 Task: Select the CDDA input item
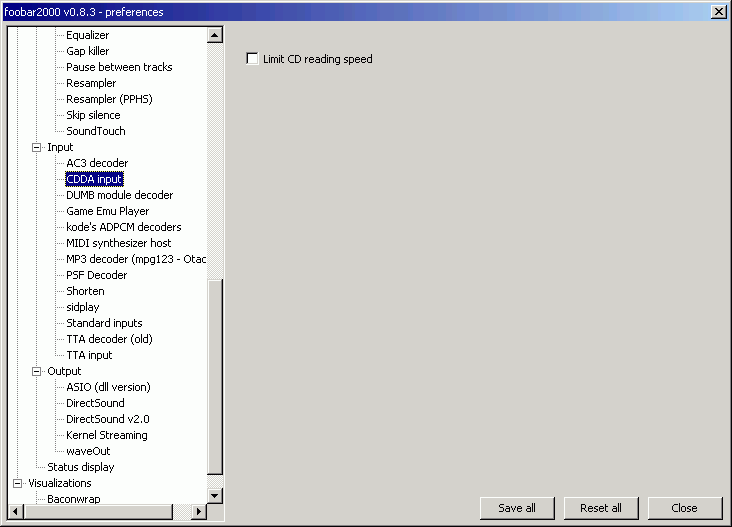click(94, 179)
